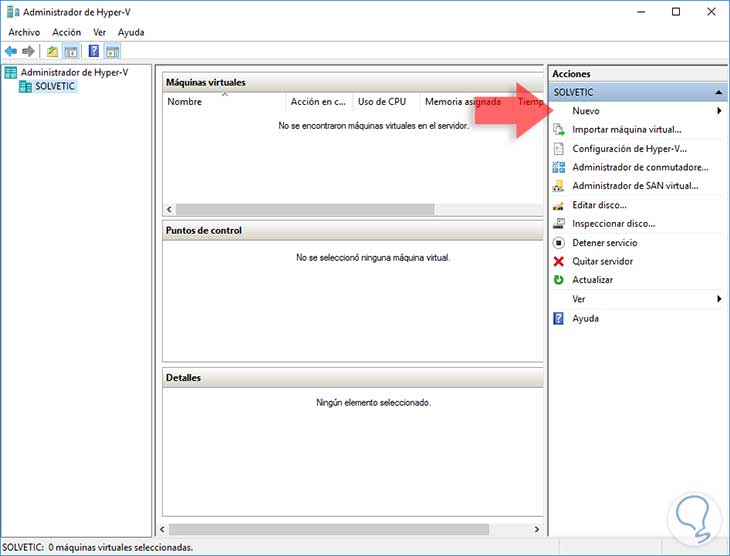
Task: Sort by Nombre column header
Action: click(224, 102)
